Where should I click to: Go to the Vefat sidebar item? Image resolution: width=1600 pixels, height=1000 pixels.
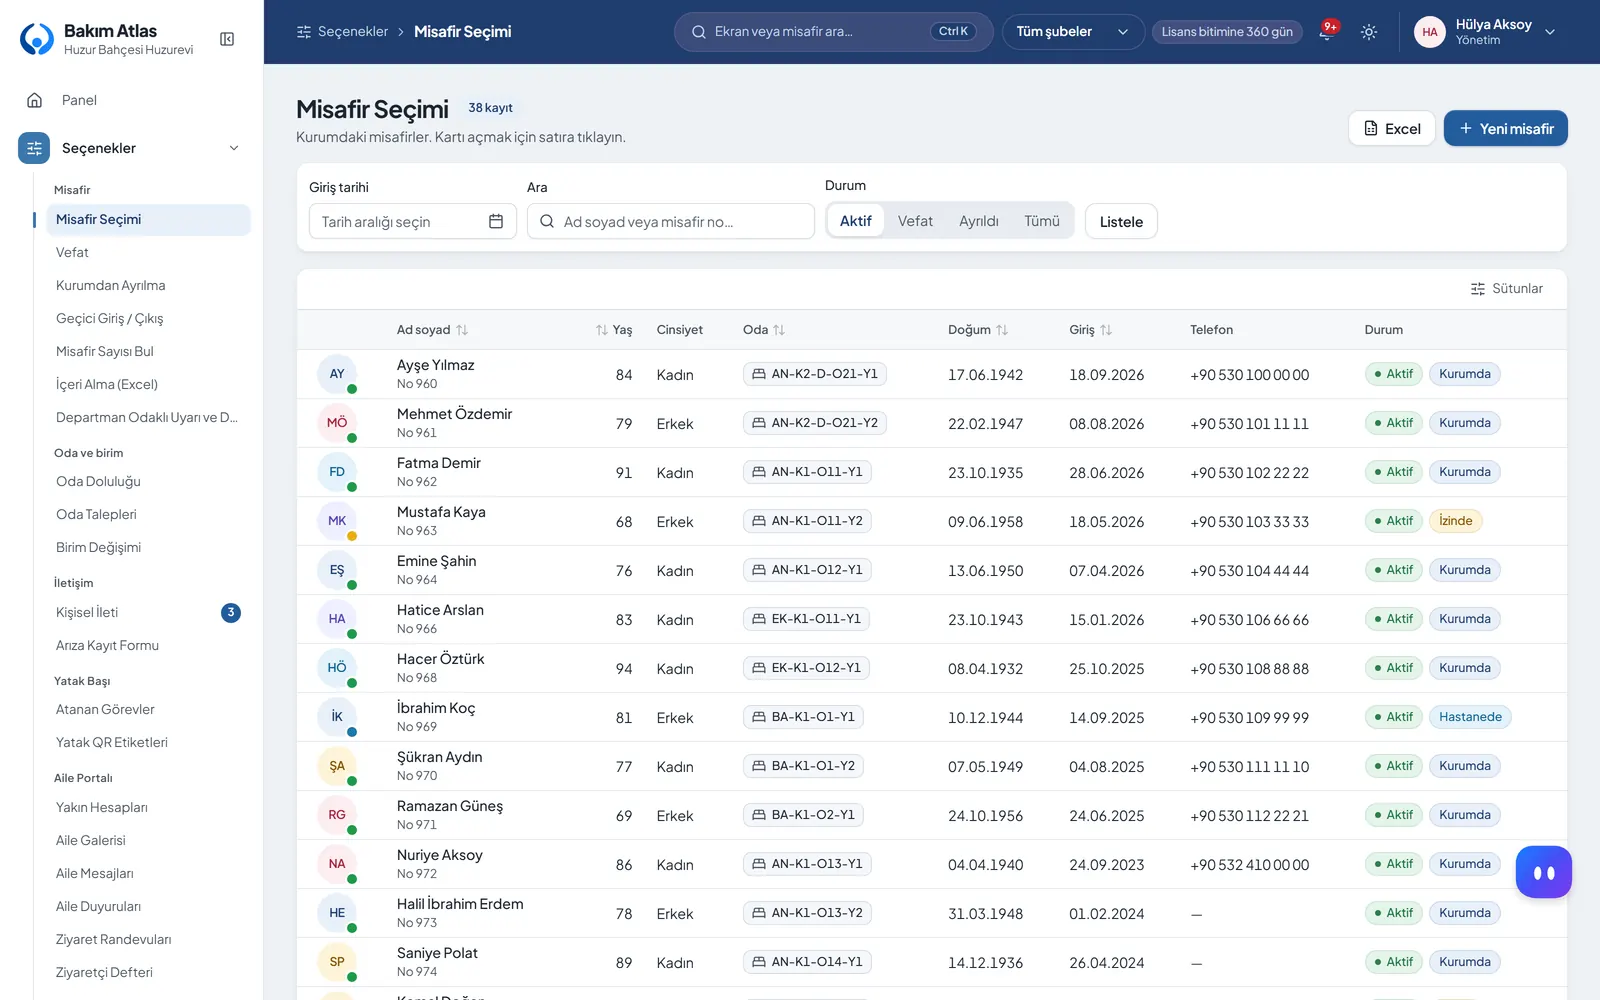pos(148,253)
